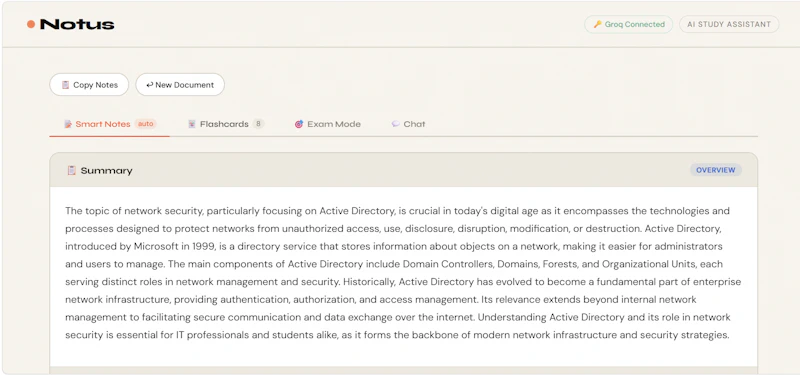Click the Summary section icon

coord(71,170)
